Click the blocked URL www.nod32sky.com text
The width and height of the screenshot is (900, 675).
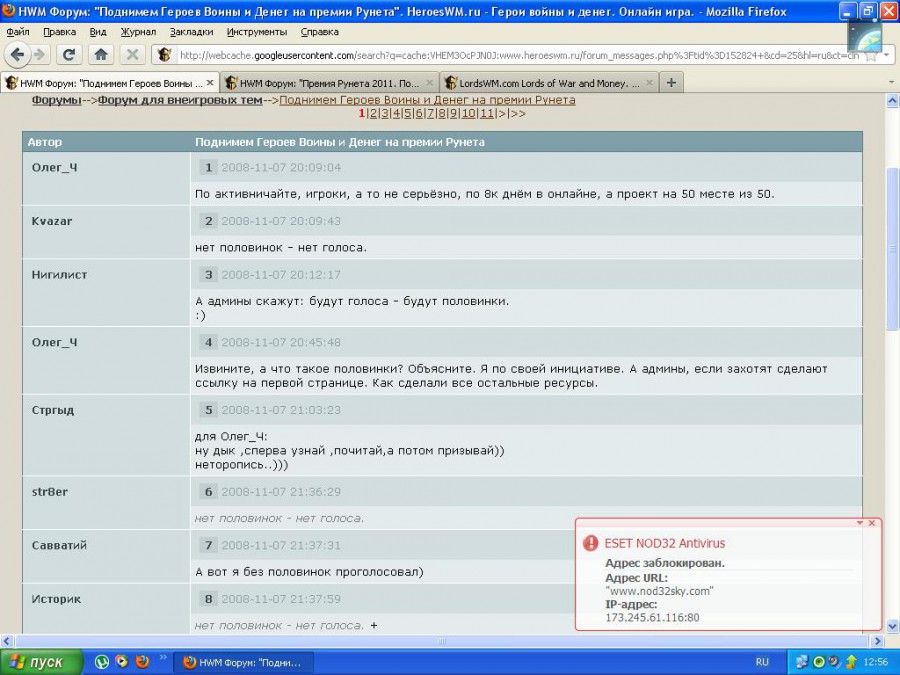click(x=659, y=591)
